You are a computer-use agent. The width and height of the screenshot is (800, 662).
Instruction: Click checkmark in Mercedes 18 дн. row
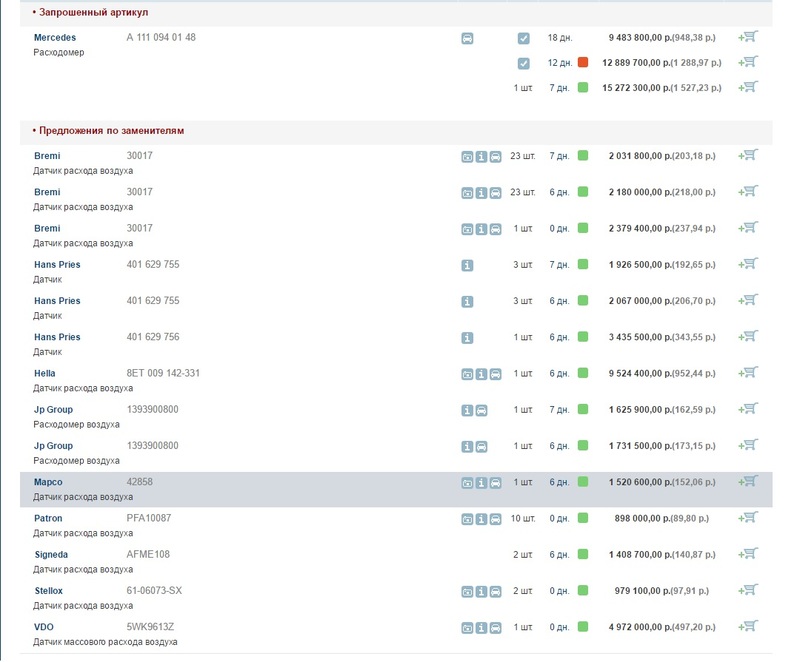(523, 38)
